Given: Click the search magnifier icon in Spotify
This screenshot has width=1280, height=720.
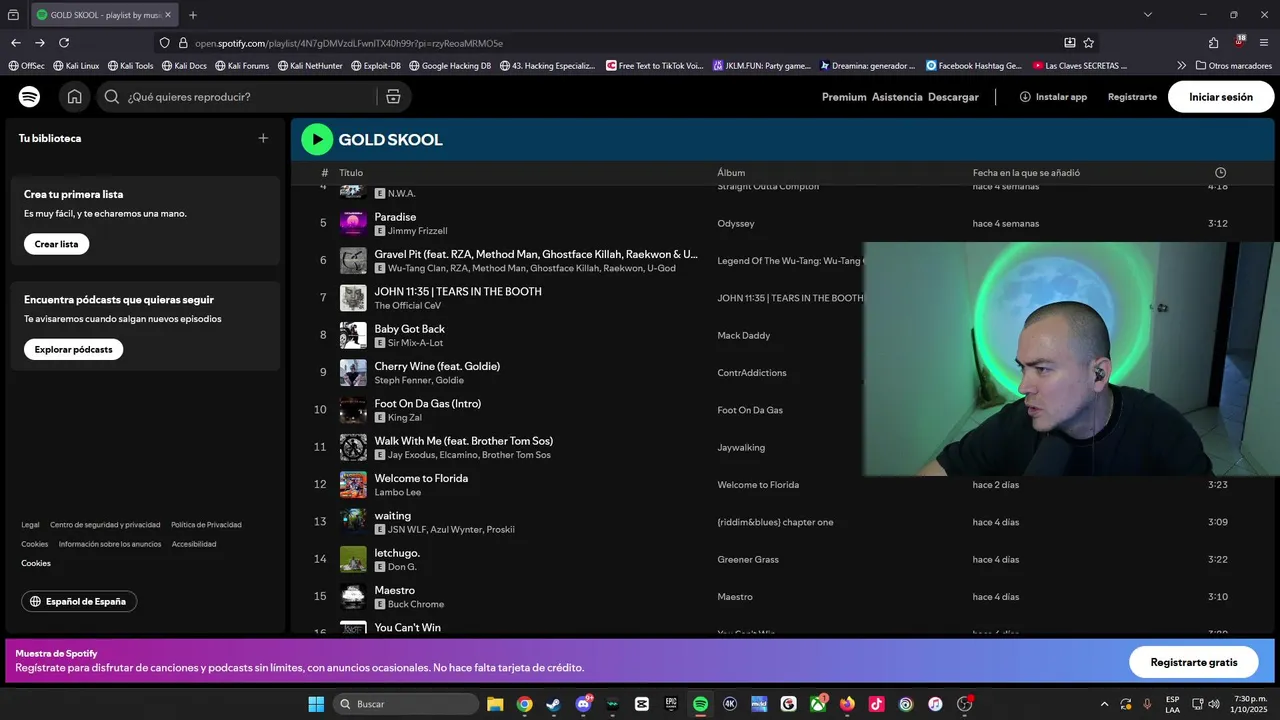Looking at the screenshot, I should pyautogui.click(x=112, y=97).
